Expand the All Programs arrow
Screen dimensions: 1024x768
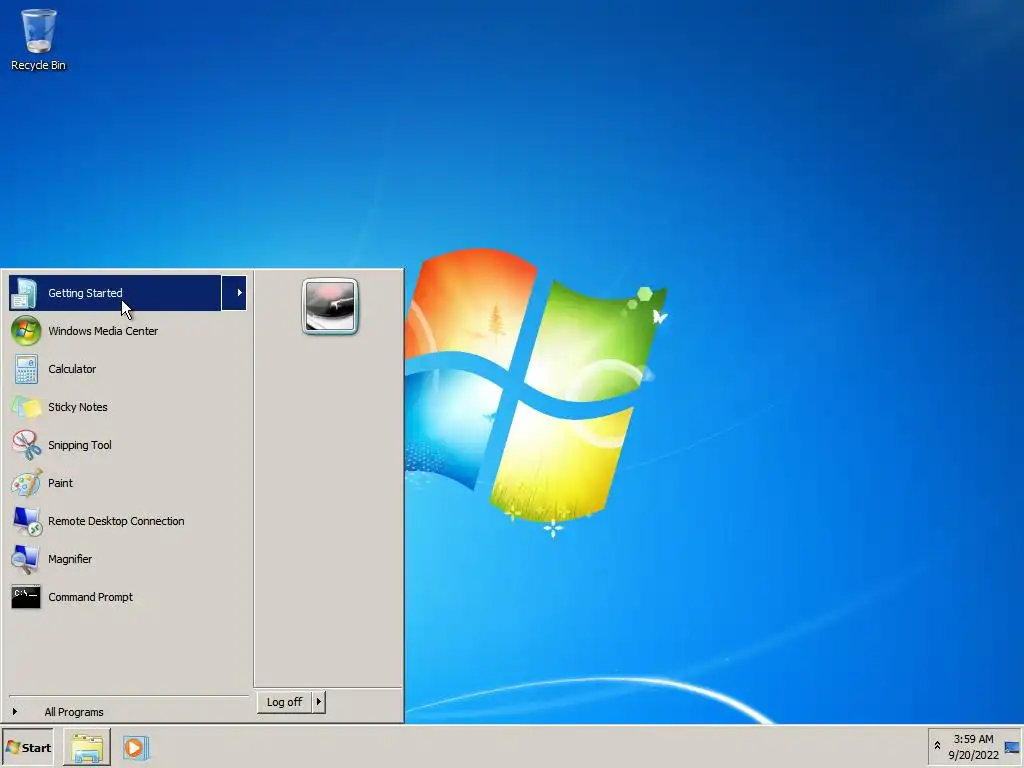coord(14,712)
